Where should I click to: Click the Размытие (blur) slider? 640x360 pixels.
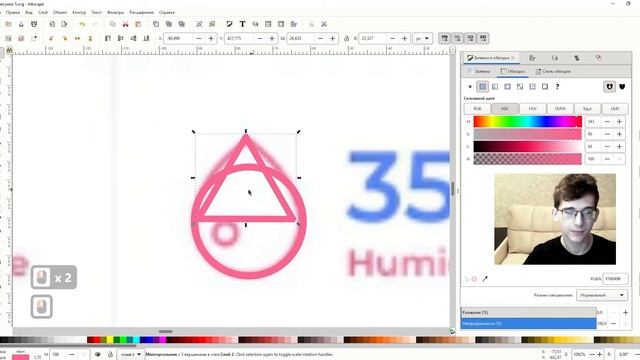pos(529,313)
